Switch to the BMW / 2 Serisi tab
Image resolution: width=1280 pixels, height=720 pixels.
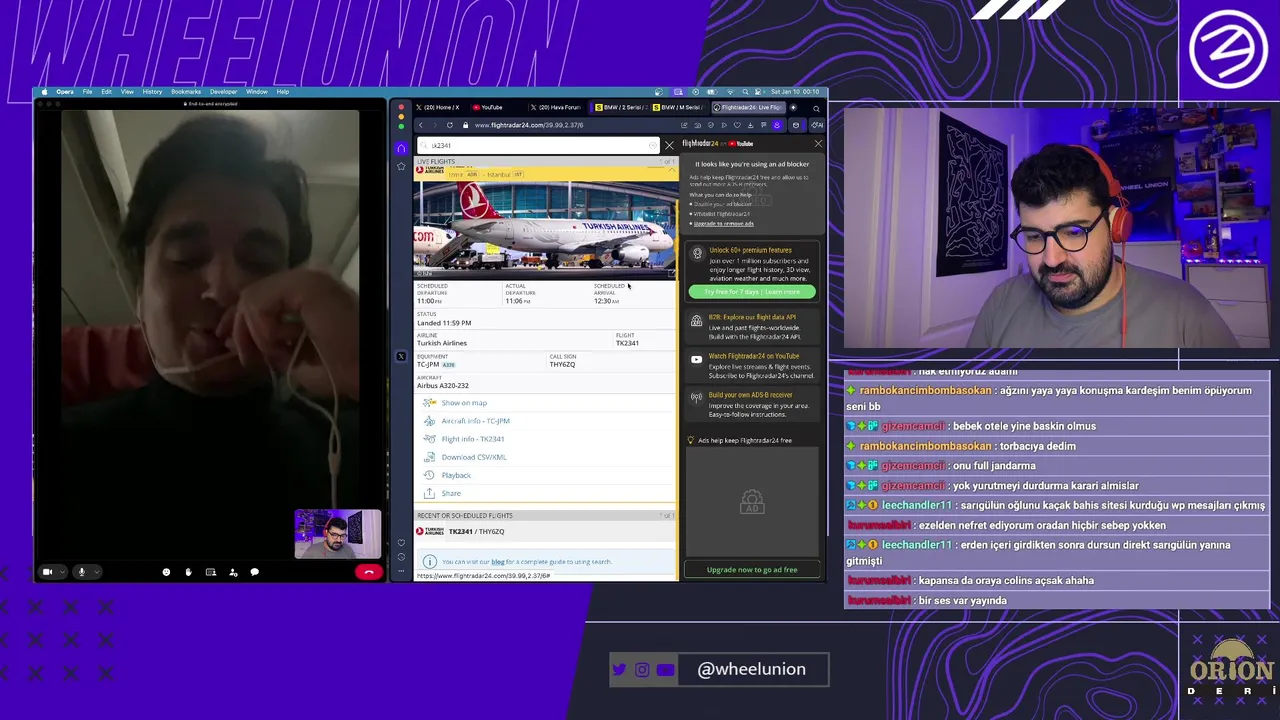(619, 107)
